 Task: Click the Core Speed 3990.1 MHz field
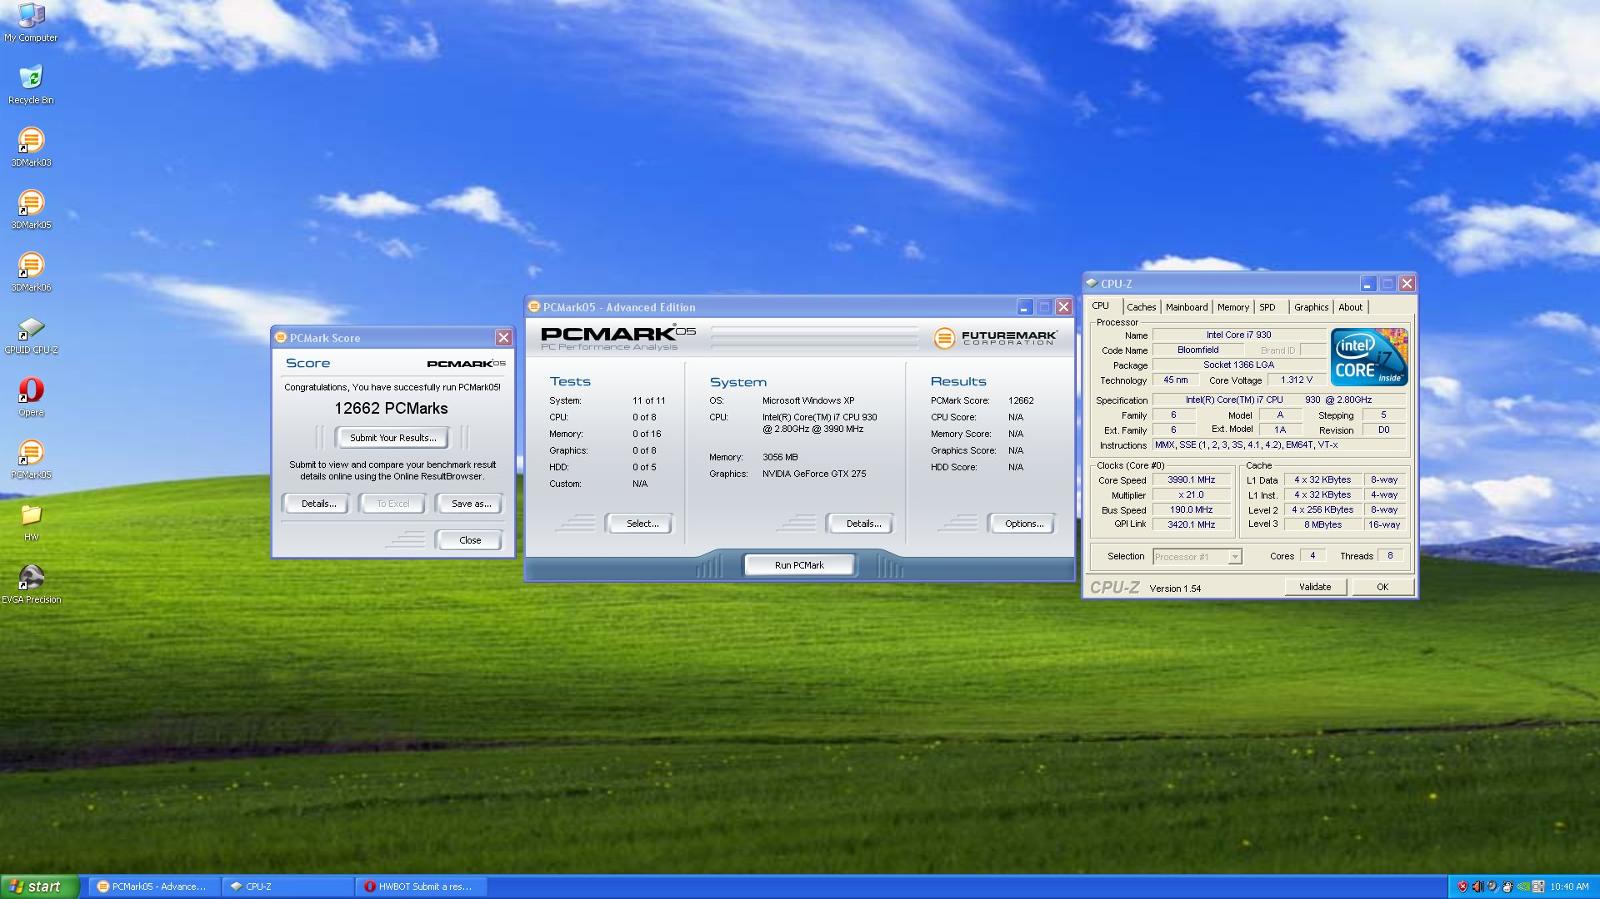pyautogui.click(x=1191, y=480)
